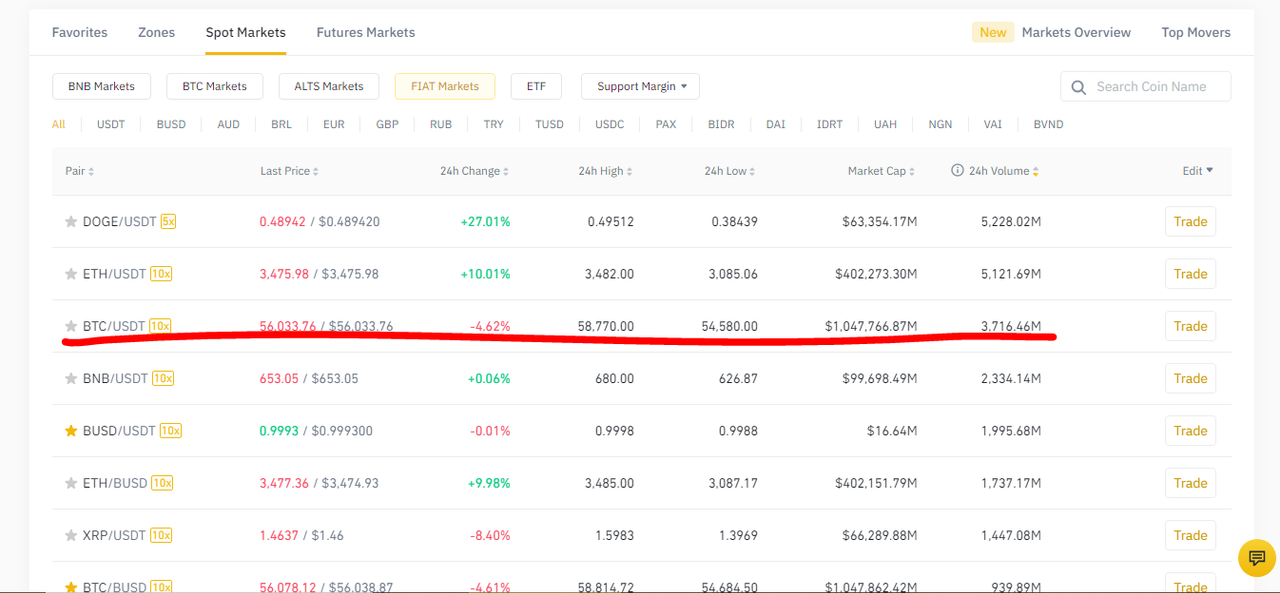This screenshot has height=593, width=1280.
Task: Favorite the ETH/USDT pair star
Action: 71,274
